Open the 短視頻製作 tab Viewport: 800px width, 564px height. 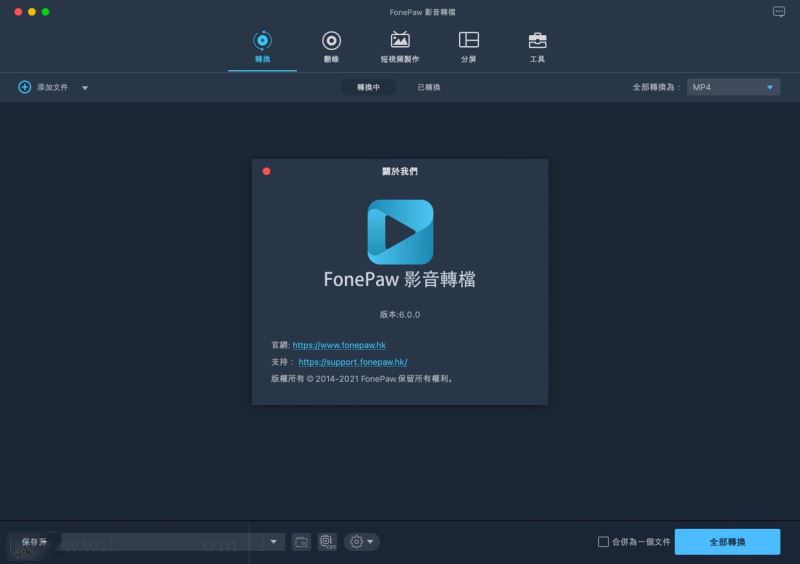[399, 47]
